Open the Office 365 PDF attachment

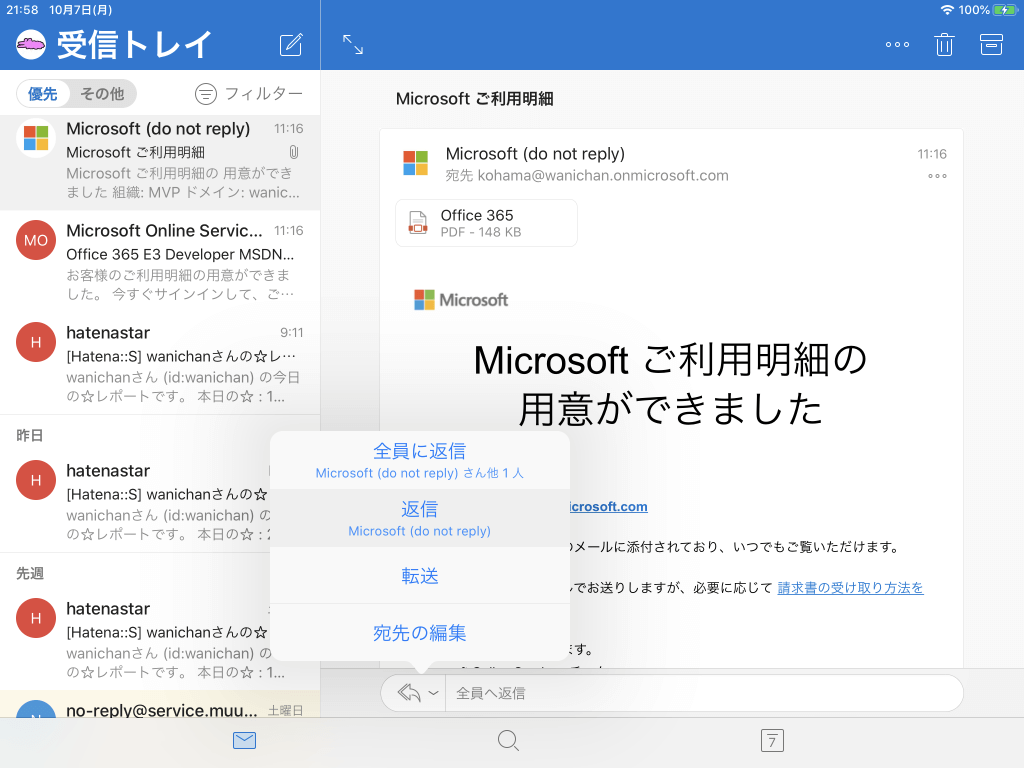tap(486, 223)
